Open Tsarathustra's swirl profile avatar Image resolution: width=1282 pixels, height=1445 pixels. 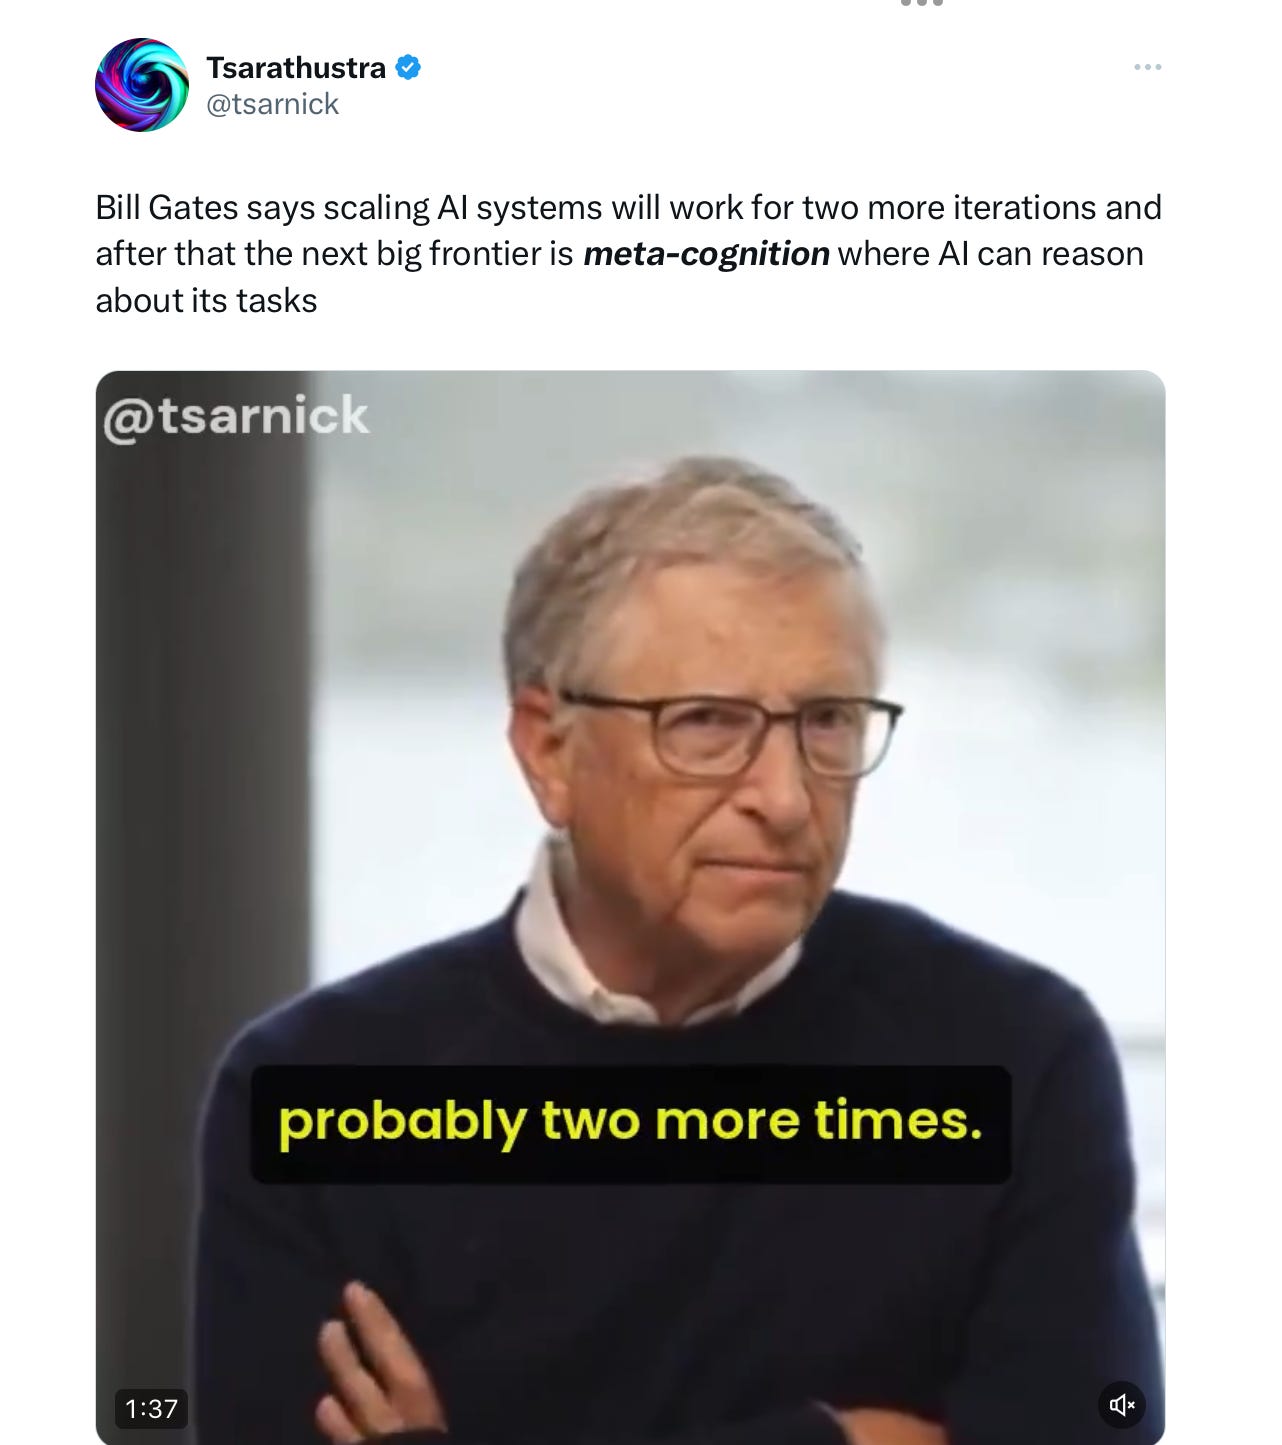142,85
